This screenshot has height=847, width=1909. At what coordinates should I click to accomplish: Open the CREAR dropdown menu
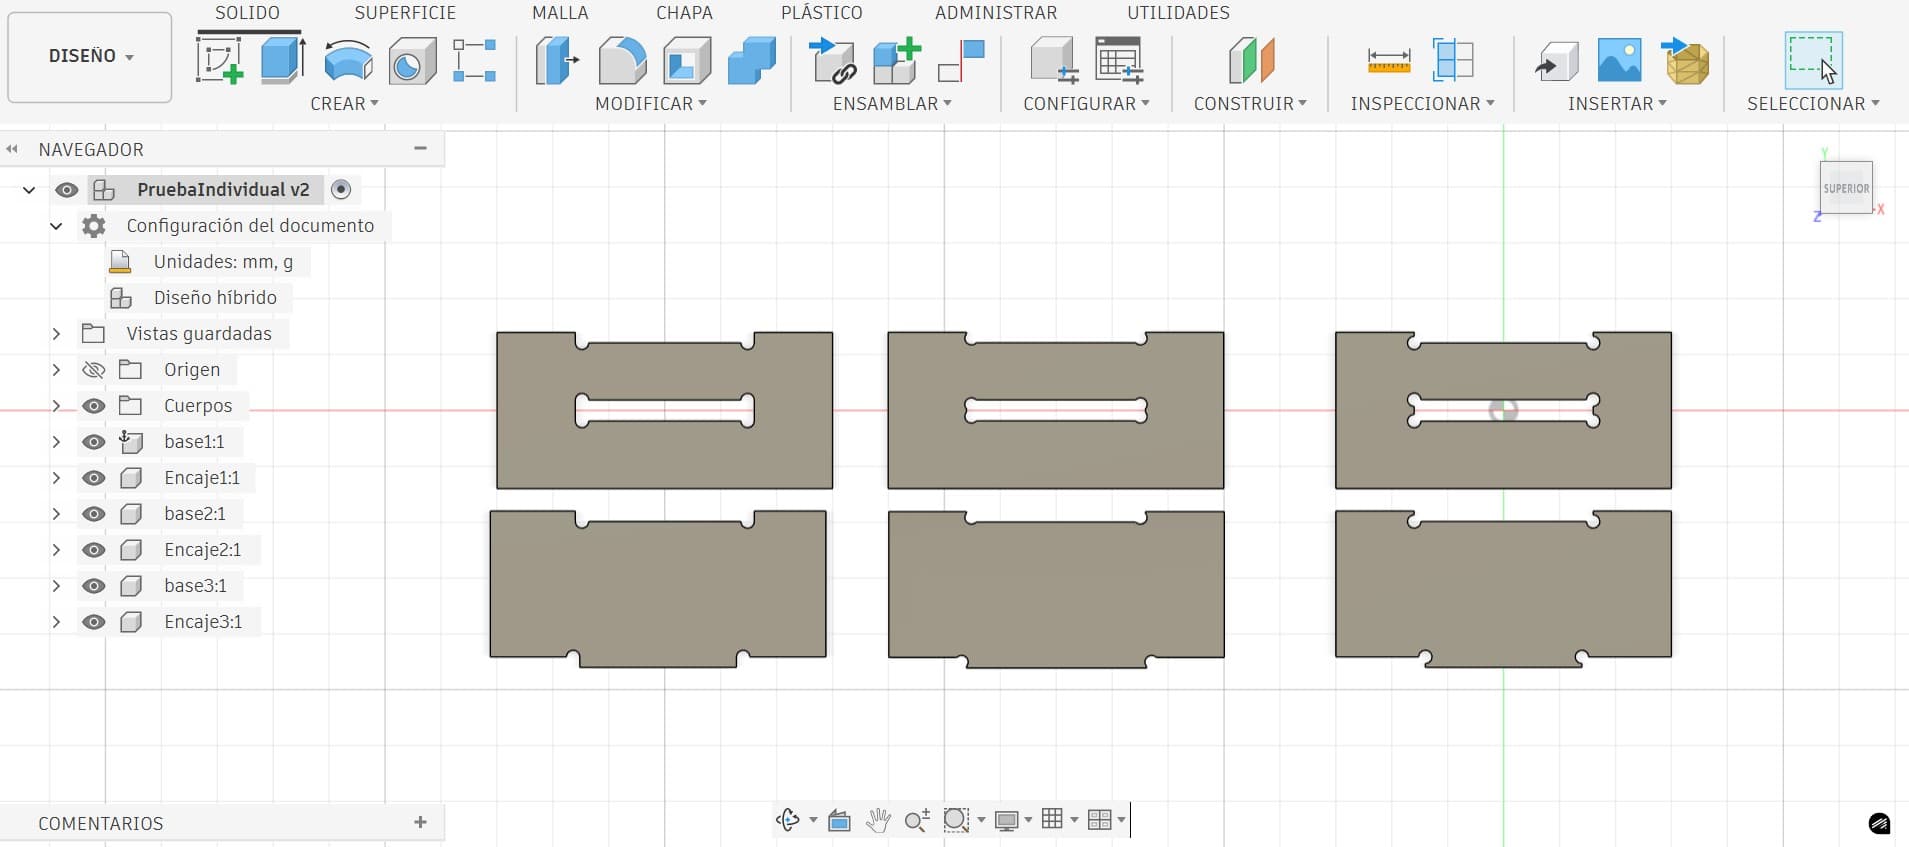344,104
